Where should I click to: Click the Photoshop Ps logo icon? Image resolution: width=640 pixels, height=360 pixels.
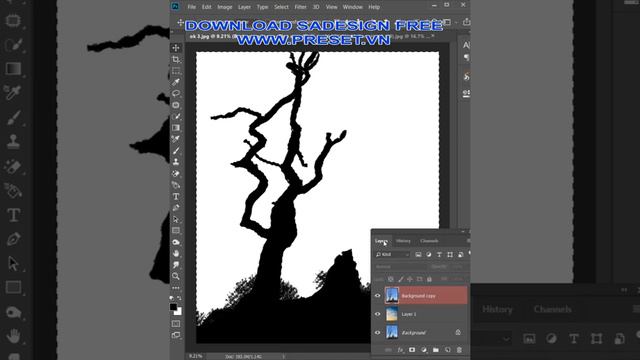176,7
